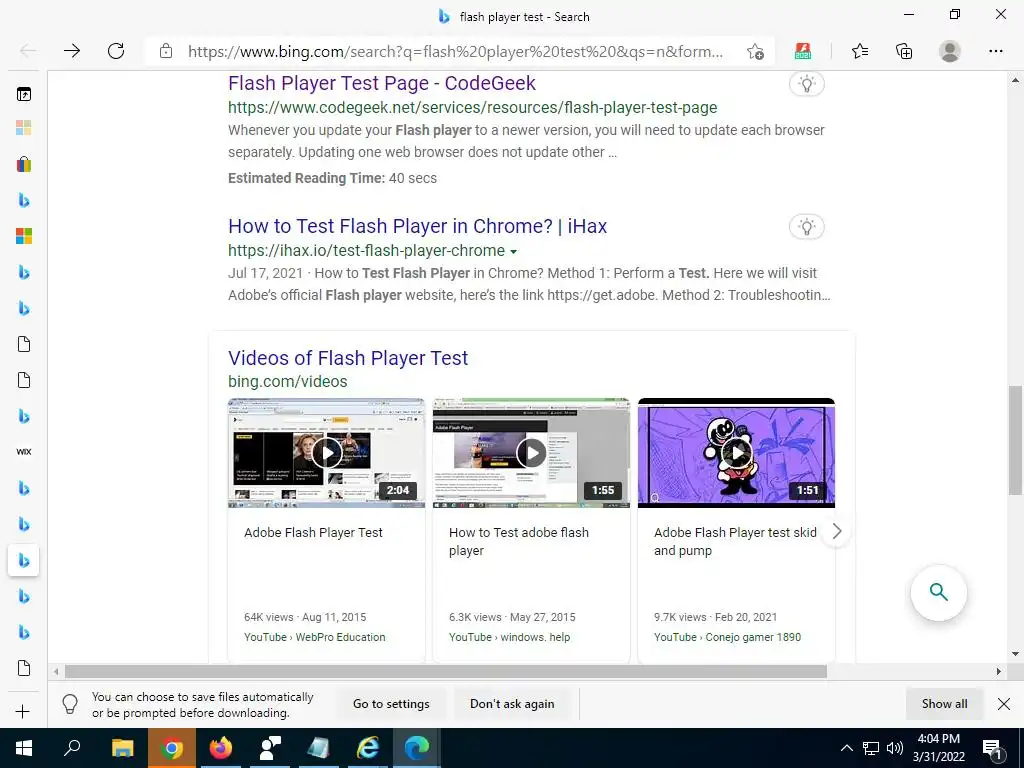Open Google Chrome from the taskbar
Viewport: 1024px width, 768px height.
172,748
